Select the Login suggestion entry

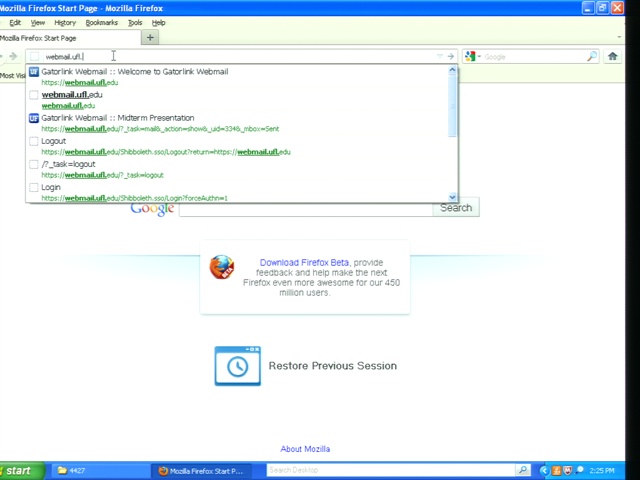[x=237, y=192]
